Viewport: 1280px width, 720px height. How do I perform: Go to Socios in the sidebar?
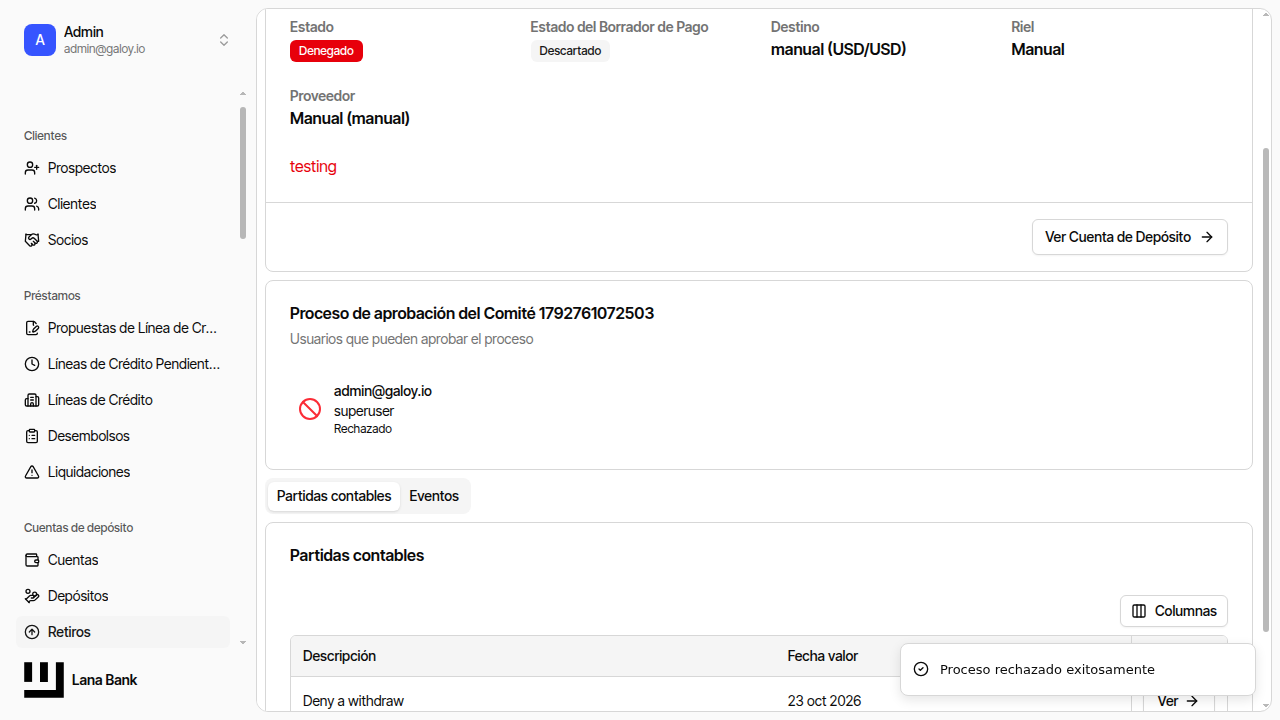(124, 240)
